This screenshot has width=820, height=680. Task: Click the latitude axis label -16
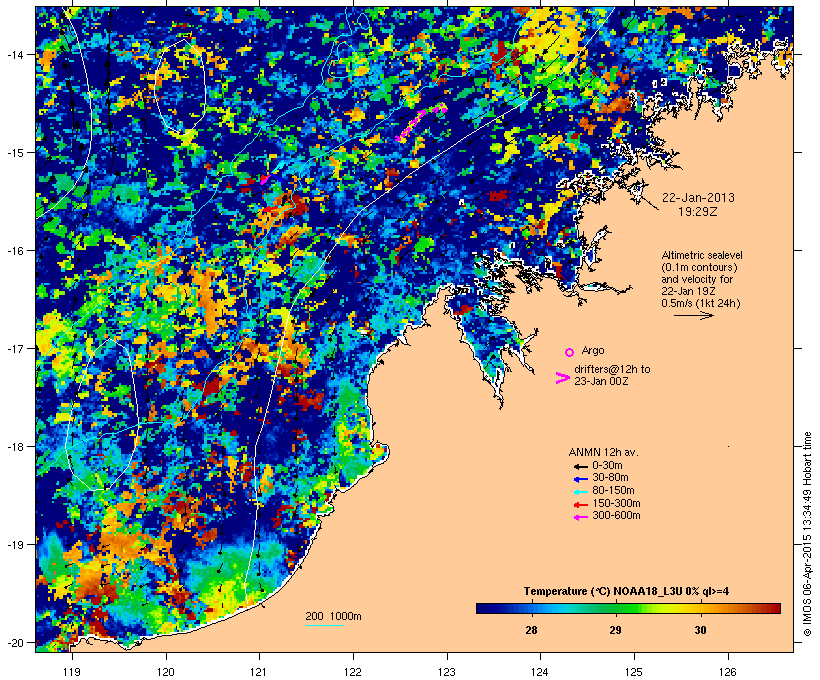tap(14, 251)
